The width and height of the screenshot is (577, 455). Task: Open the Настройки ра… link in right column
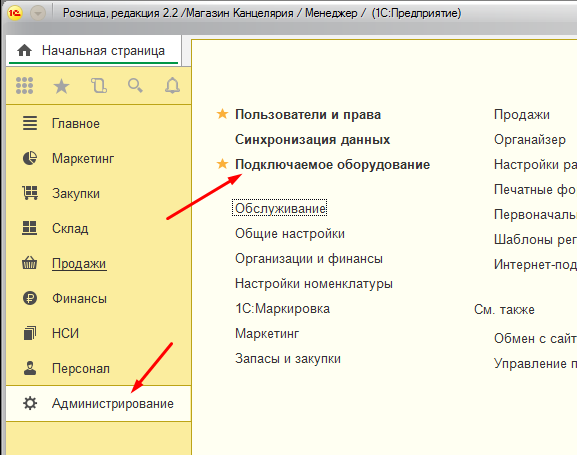click(535, 165)
